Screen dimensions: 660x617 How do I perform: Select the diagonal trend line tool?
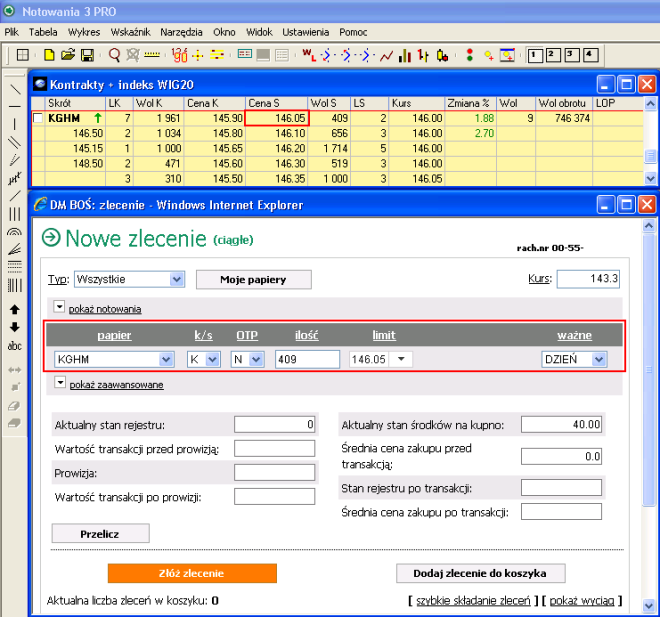(15, 89)
